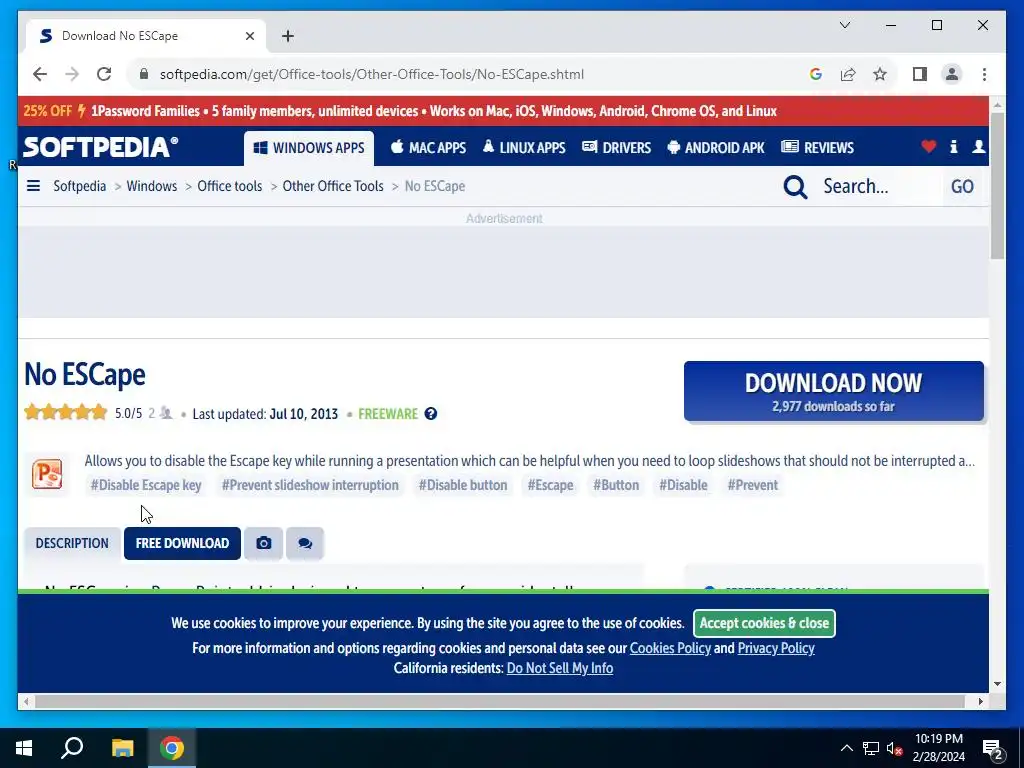The image size is (1024, 768).
Task: Go back to the previous page
Action: click(x=40, y=74)
